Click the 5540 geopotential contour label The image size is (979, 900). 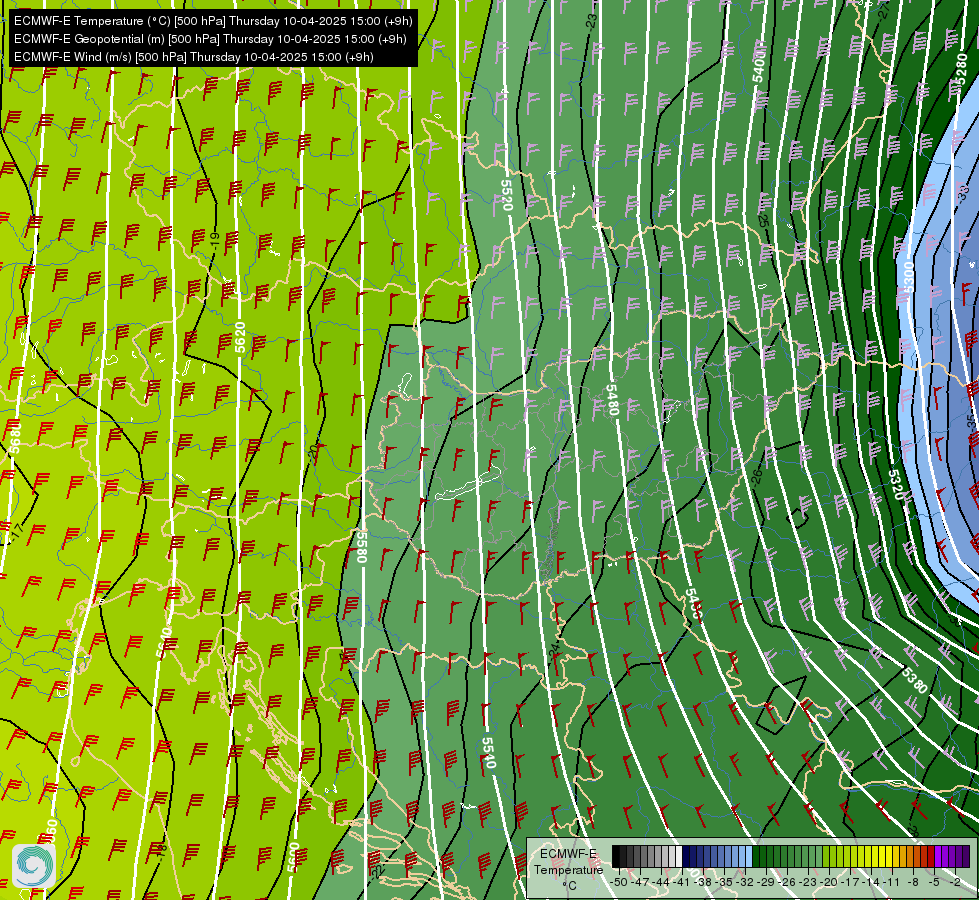[488, 753]
